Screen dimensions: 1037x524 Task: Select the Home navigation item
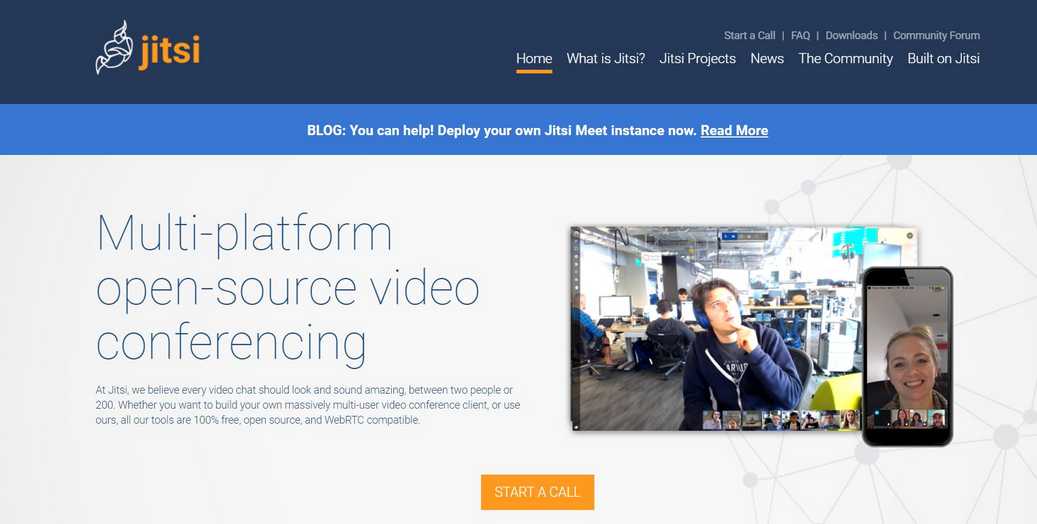[534, 59]
